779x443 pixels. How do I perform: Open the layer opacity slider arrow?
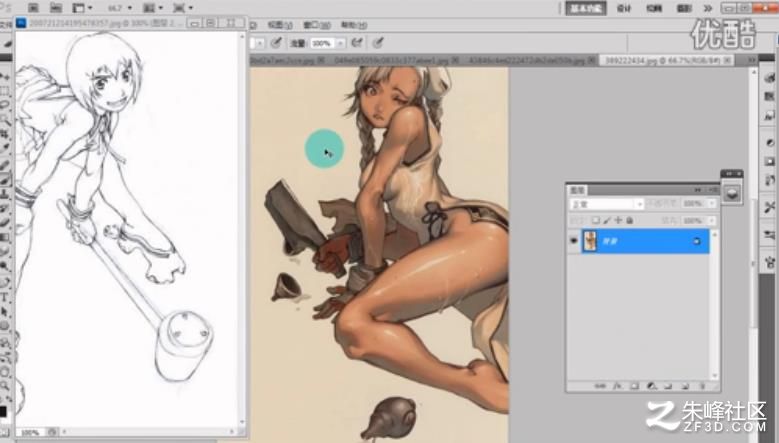[x=712, y=204]
